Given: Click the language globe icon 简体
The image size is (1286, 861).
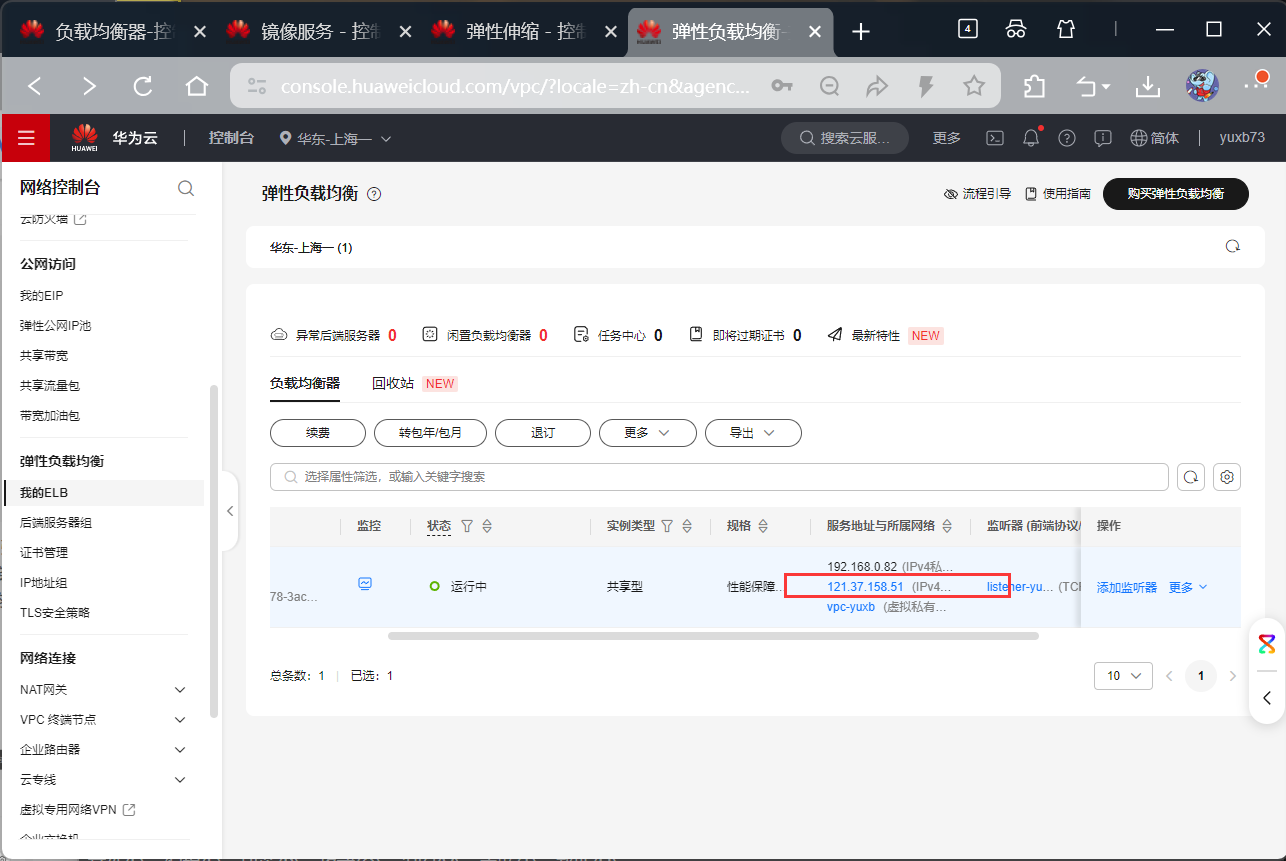Looking at the screenshot, I should pos(1154,138).
